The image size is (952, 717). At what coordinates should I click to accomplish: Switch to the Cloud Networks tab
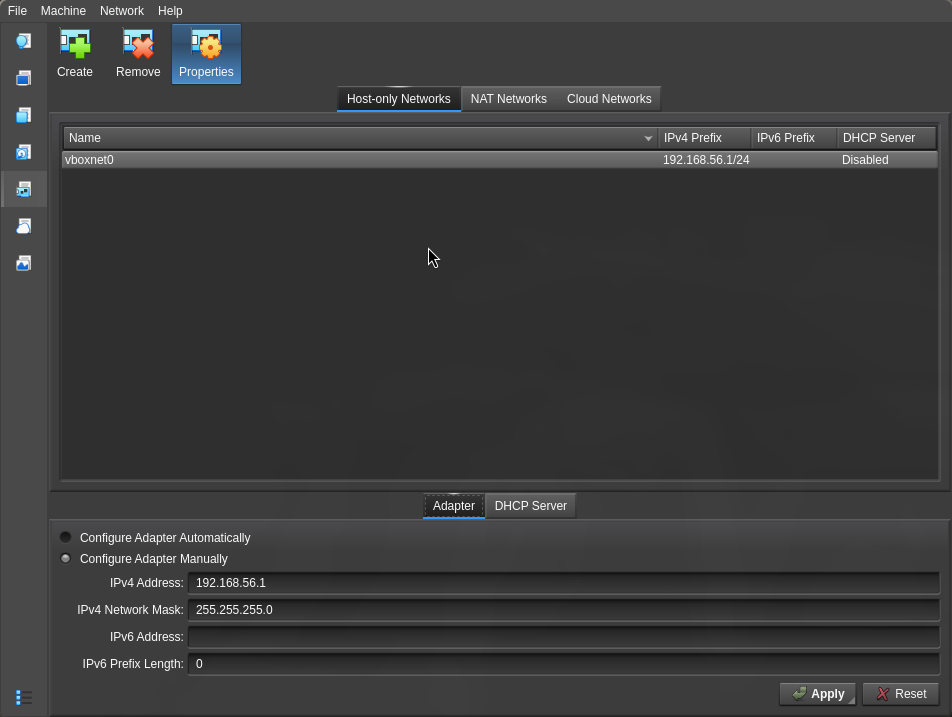tap(609, 99)
